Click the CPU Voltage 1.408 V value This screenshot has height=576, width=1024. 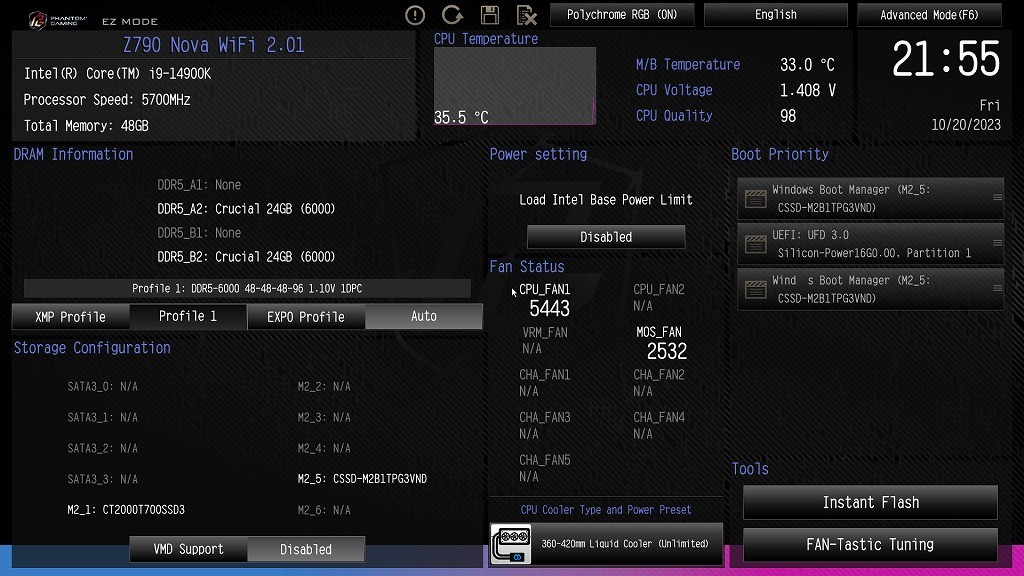tap(808, 90)
